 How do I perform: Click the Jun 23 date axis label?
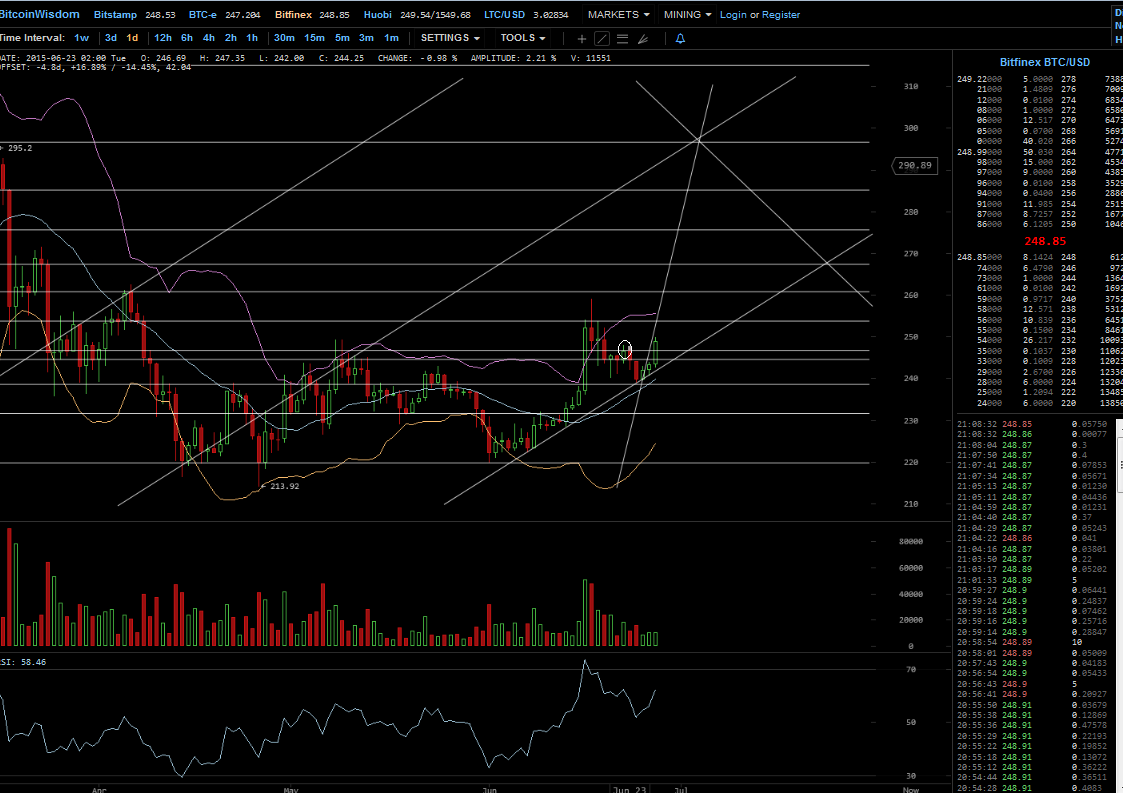(x=630, y=789)
